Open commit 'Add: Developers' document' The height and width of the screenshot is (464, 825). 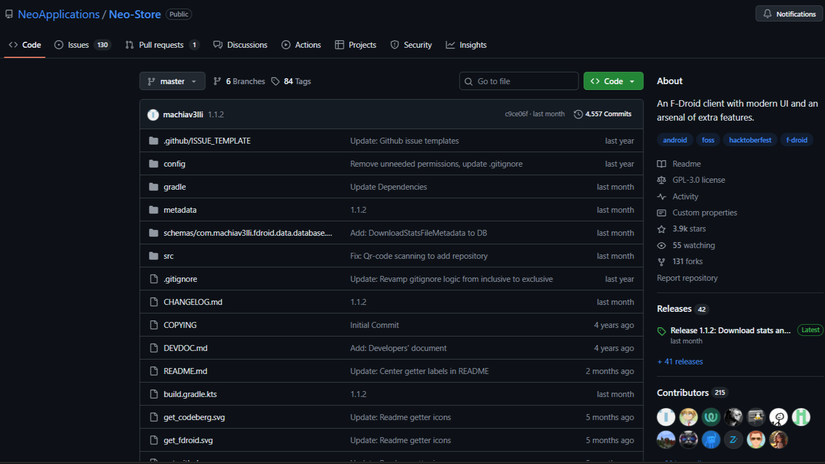tap(398, 348)
